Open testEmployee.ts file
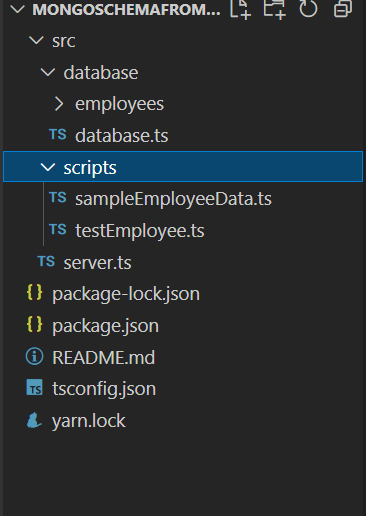This screenshot has height=521, width=368. point(140,231)
